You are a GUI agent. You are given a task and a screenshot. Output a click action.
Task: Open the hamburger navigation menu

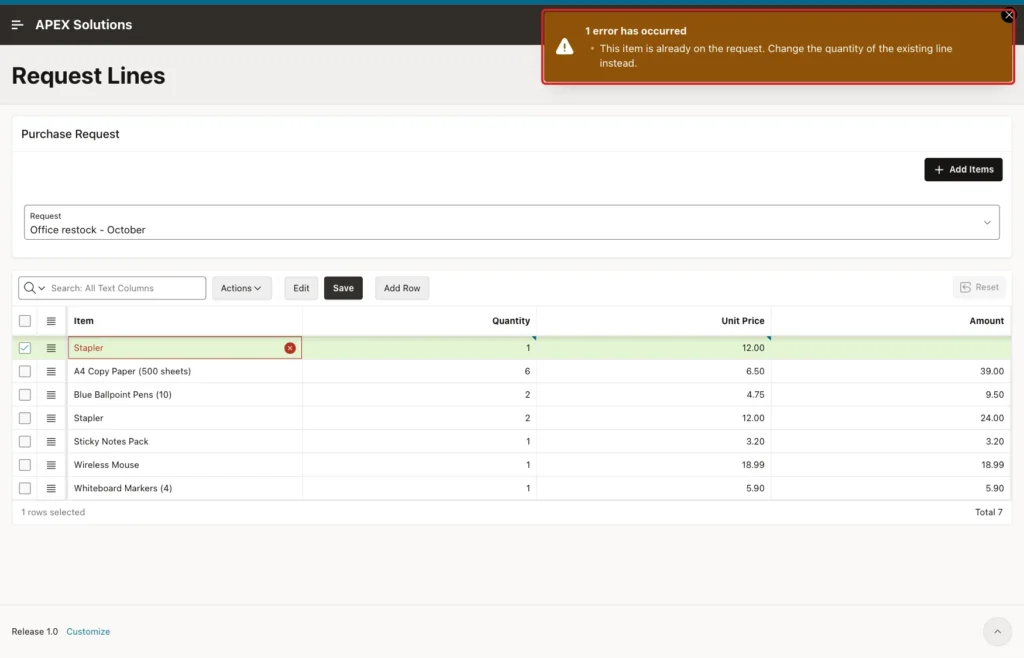coord(18,25)
